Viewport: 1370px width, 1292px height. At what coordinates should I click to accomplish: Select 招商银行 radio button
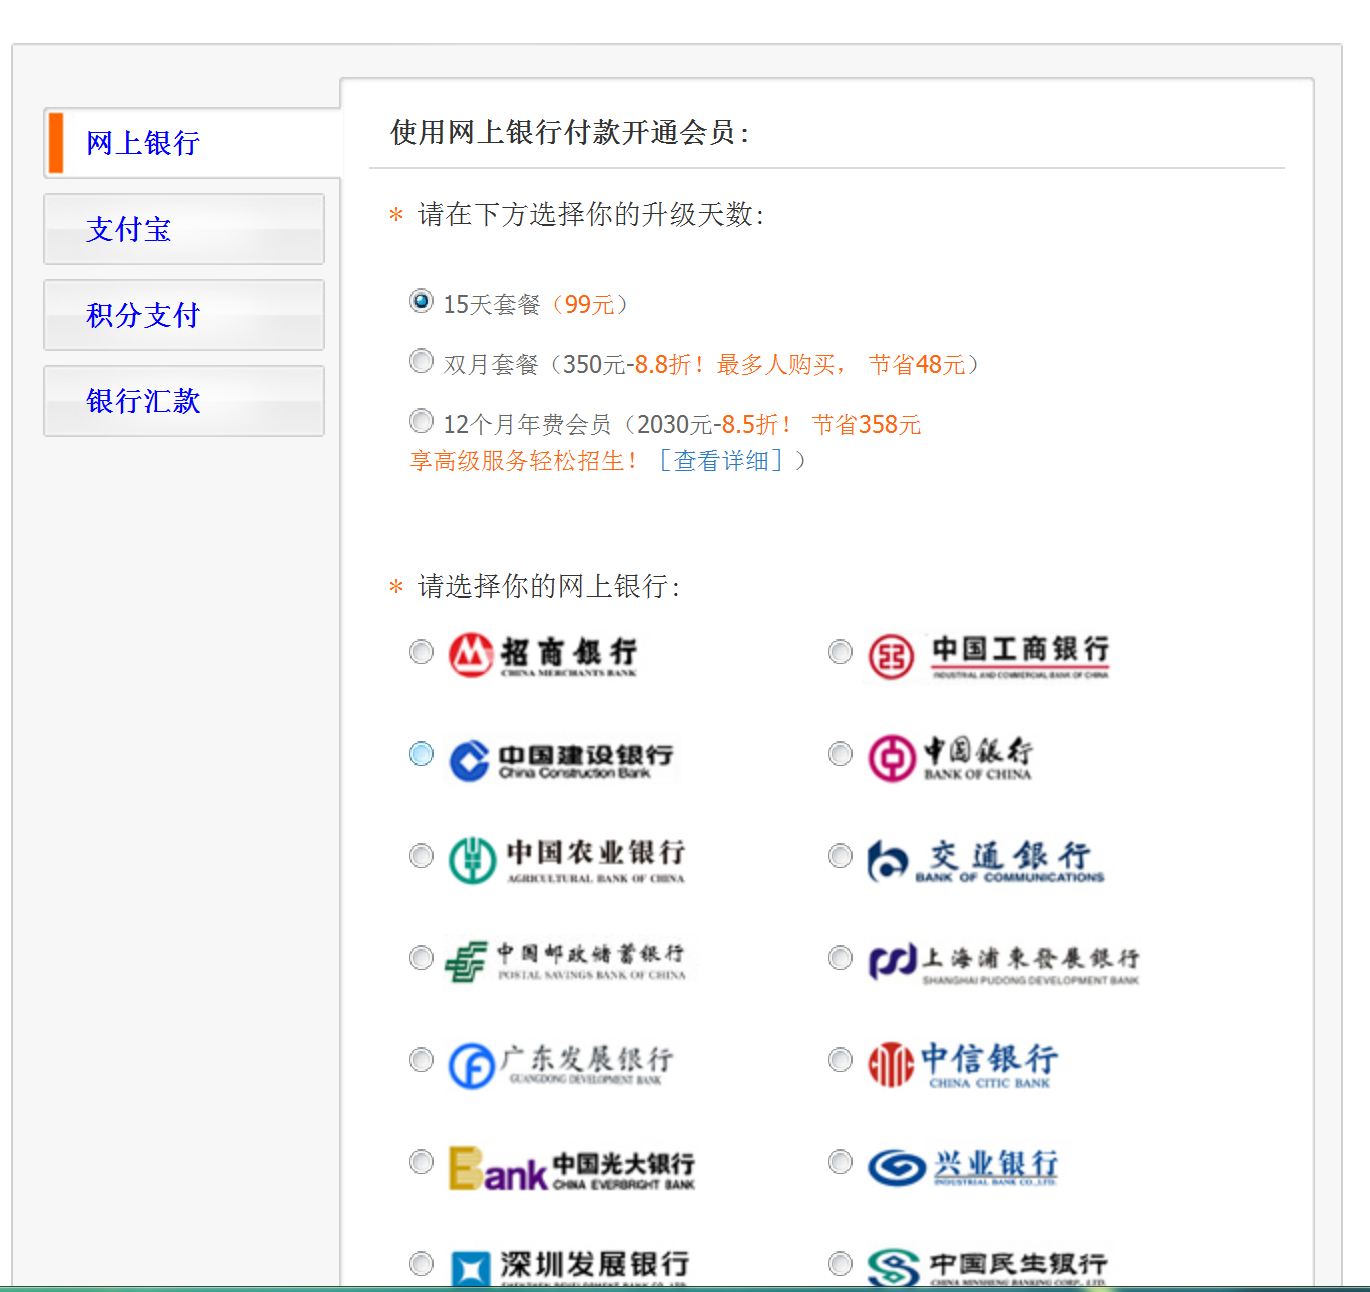(421, 652)
